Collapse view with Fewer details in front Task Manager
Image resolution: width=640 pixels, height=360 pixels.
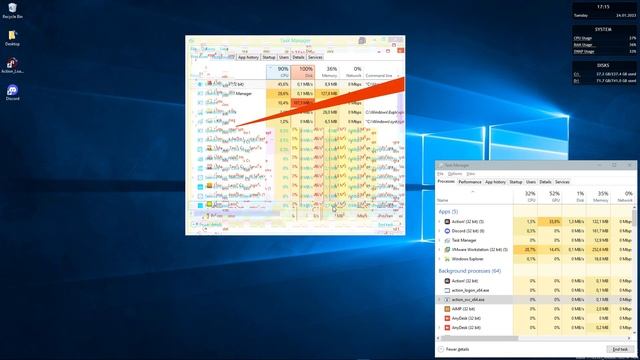pyautogui.click(x=454, y=349)
